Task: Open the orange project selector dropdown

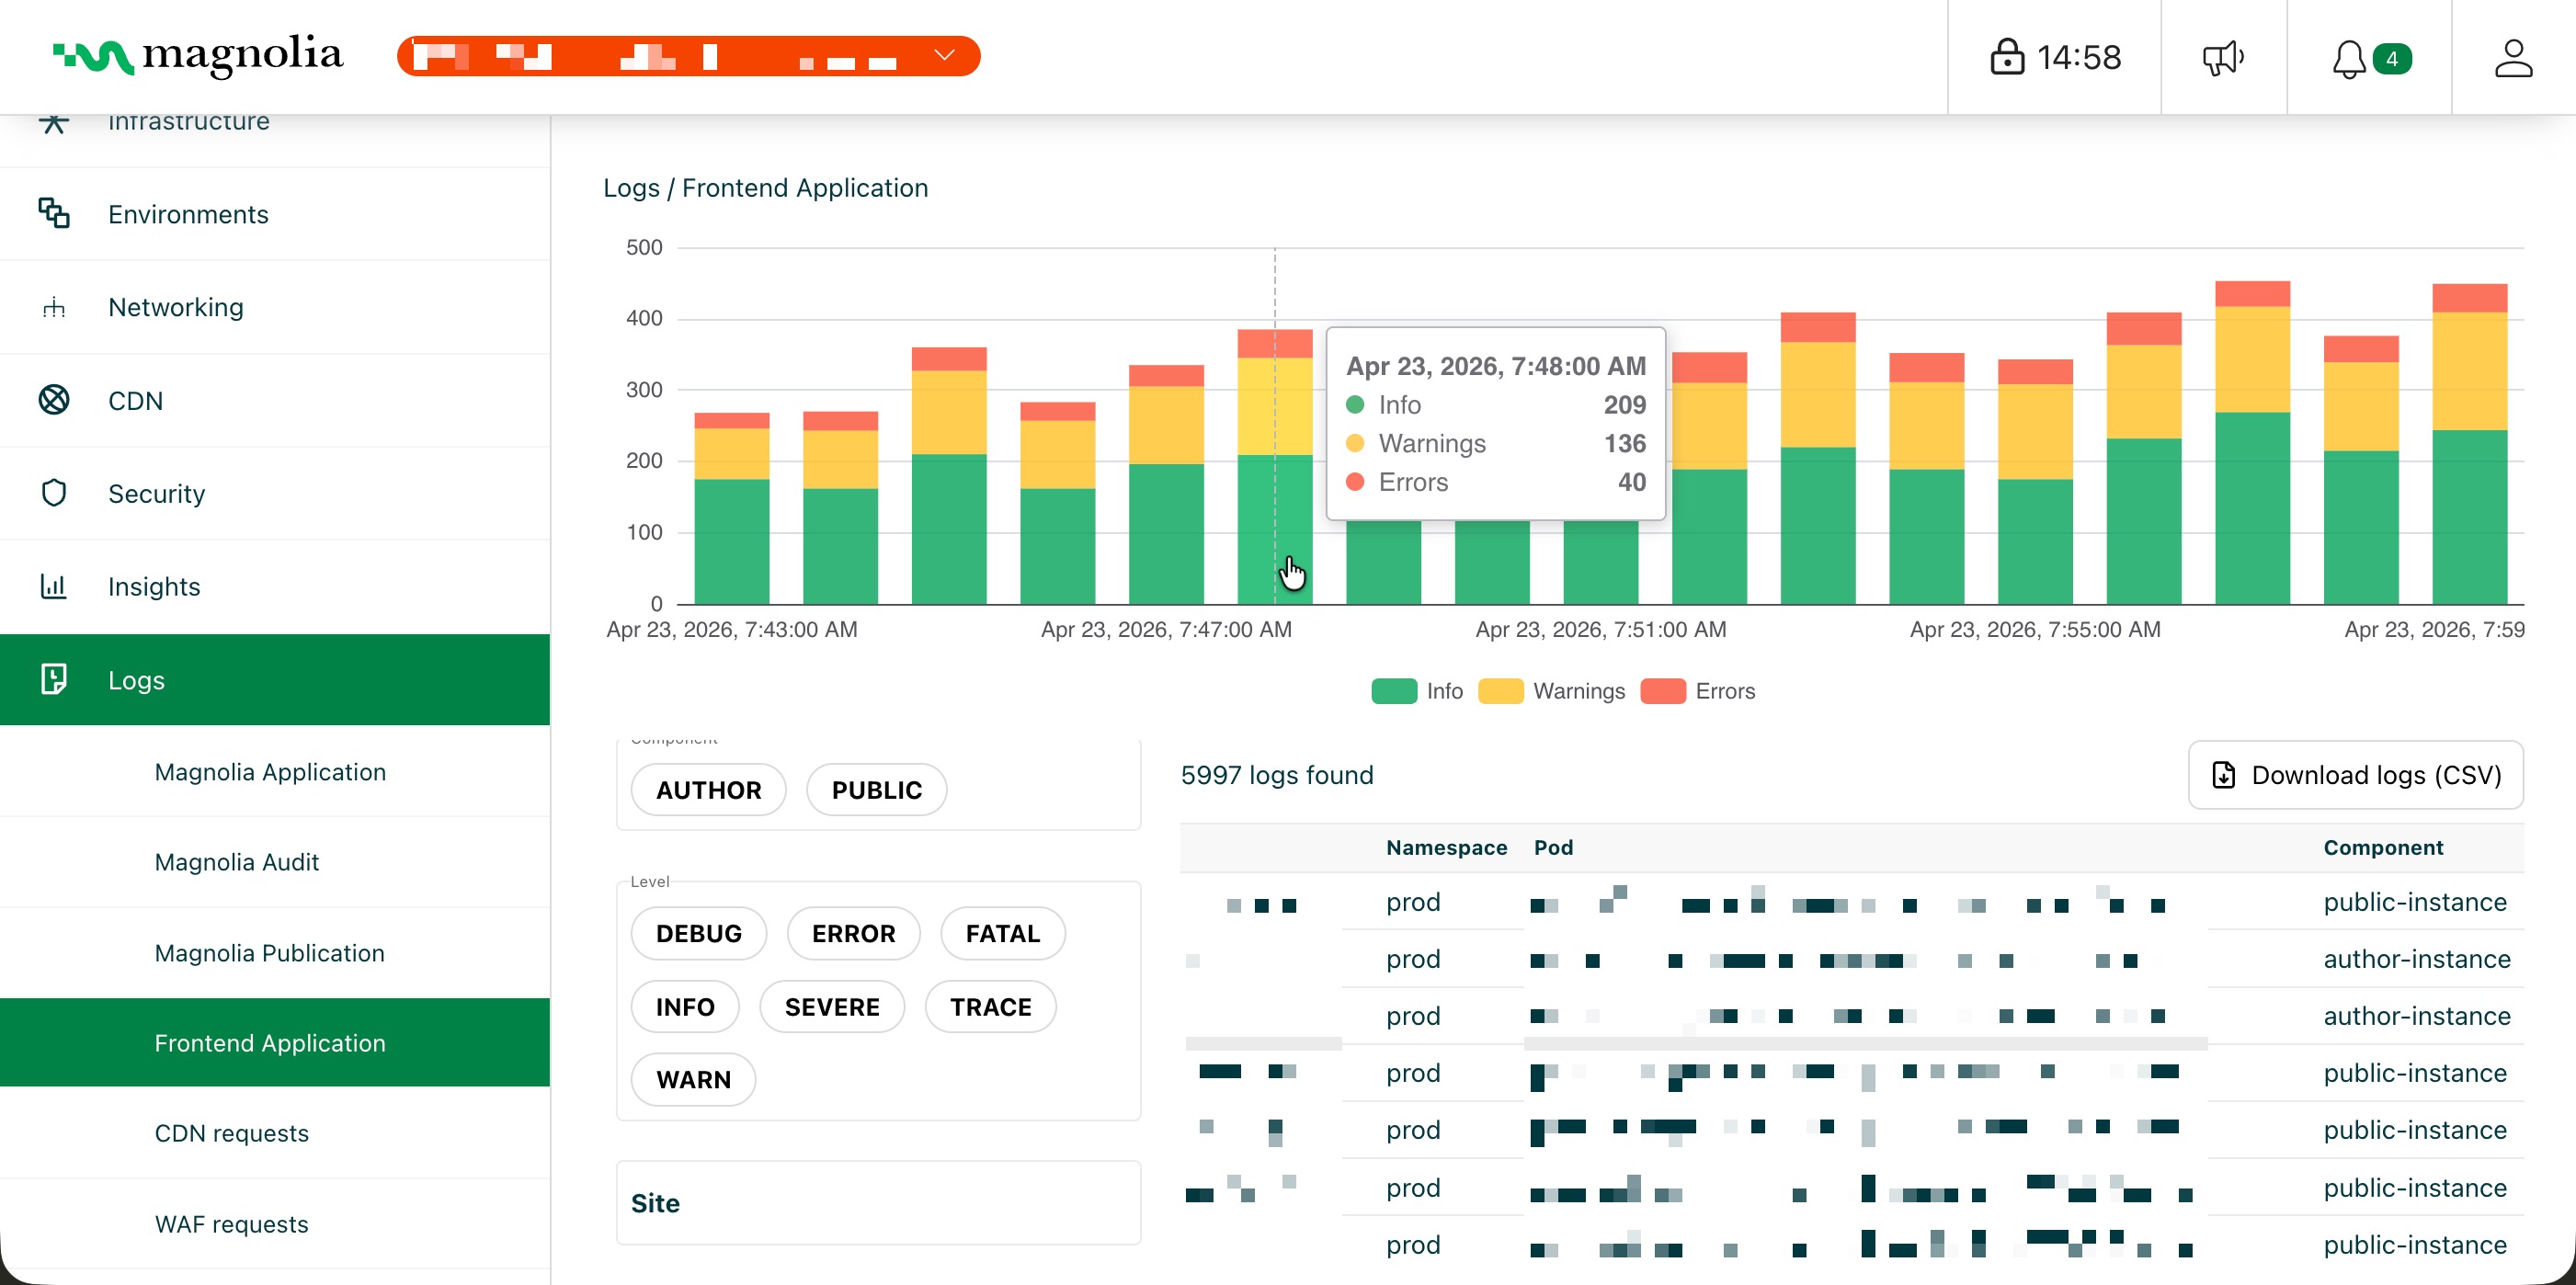Action: [x=688, y=56]
